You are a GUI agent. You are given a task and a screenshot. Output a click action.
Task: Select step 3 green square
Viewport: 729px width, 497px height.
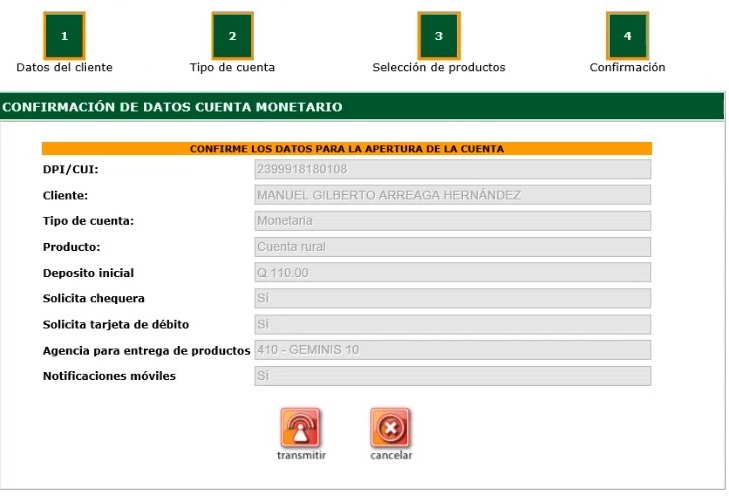(439, 36)
